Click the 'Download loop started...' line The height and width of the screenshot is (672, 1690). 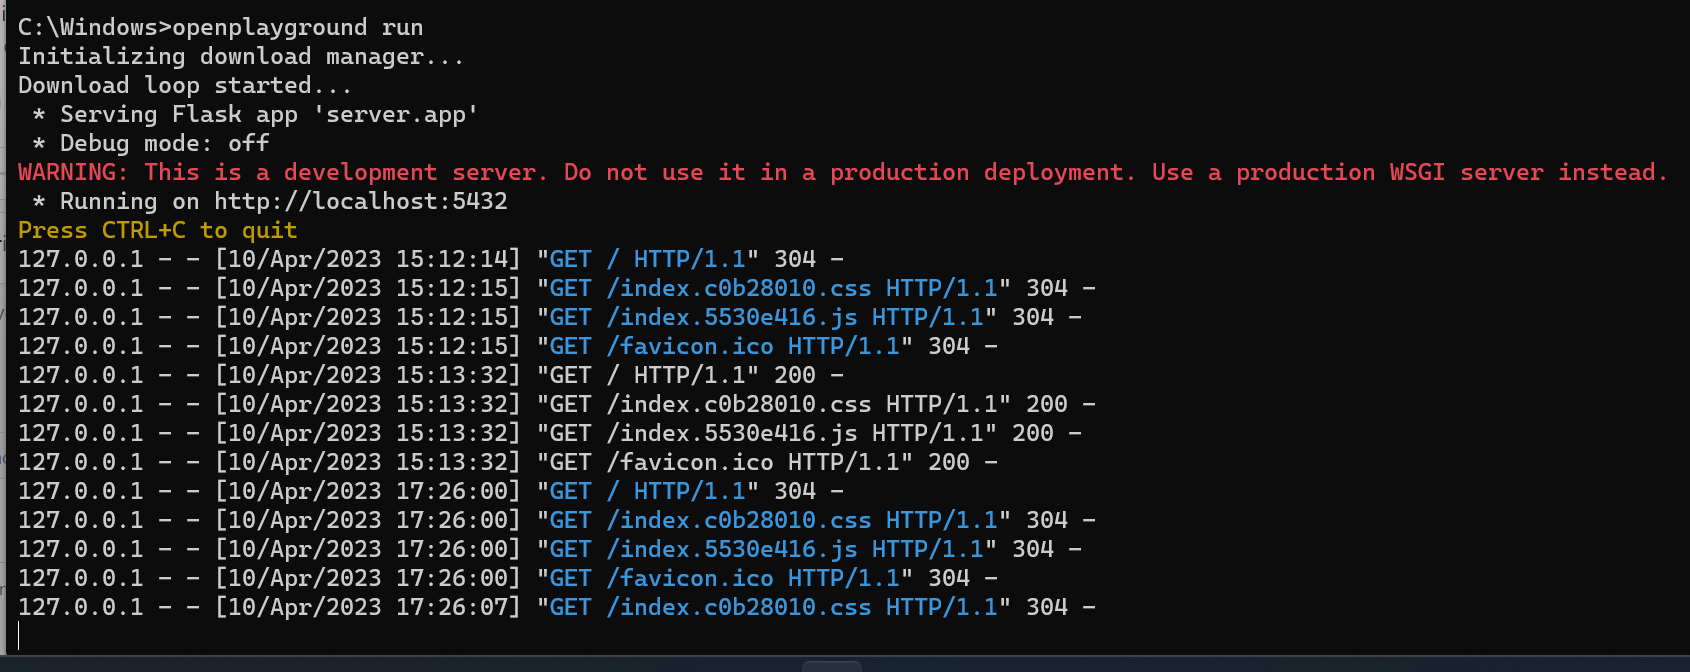185,85
